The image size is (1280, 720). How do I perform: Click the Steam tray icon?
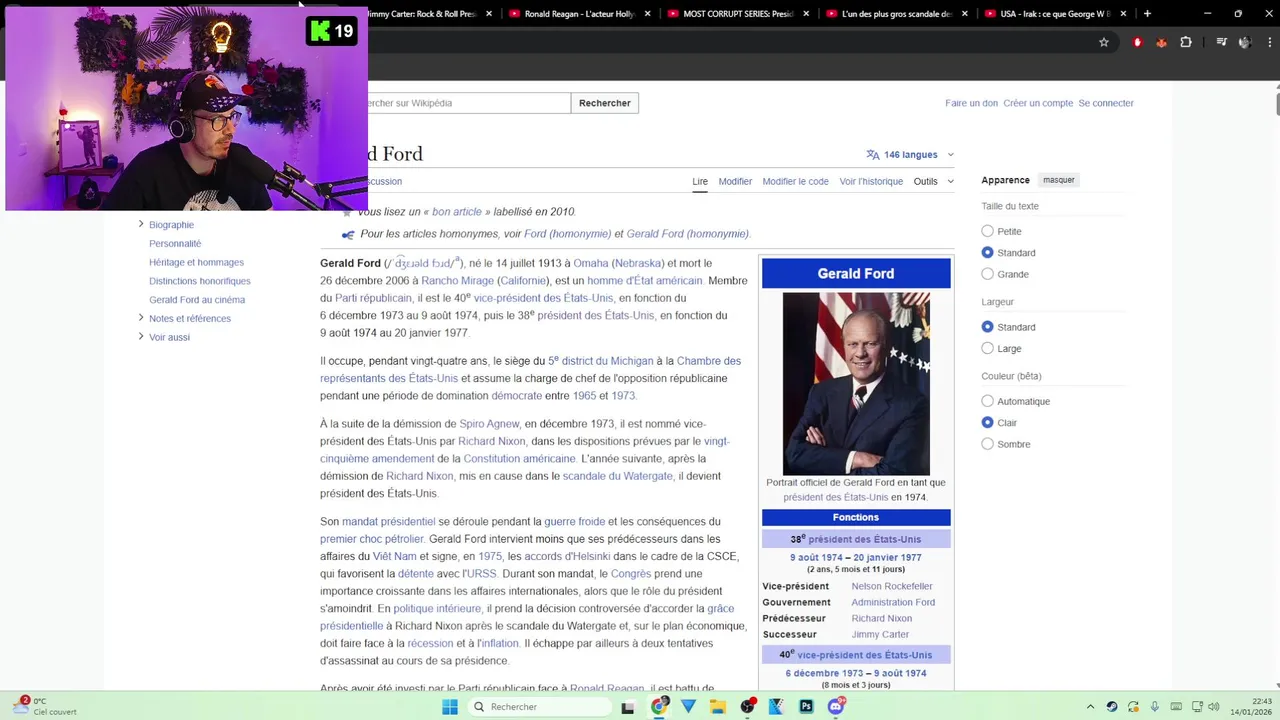pyautogui.click(x=1111, y=707)
